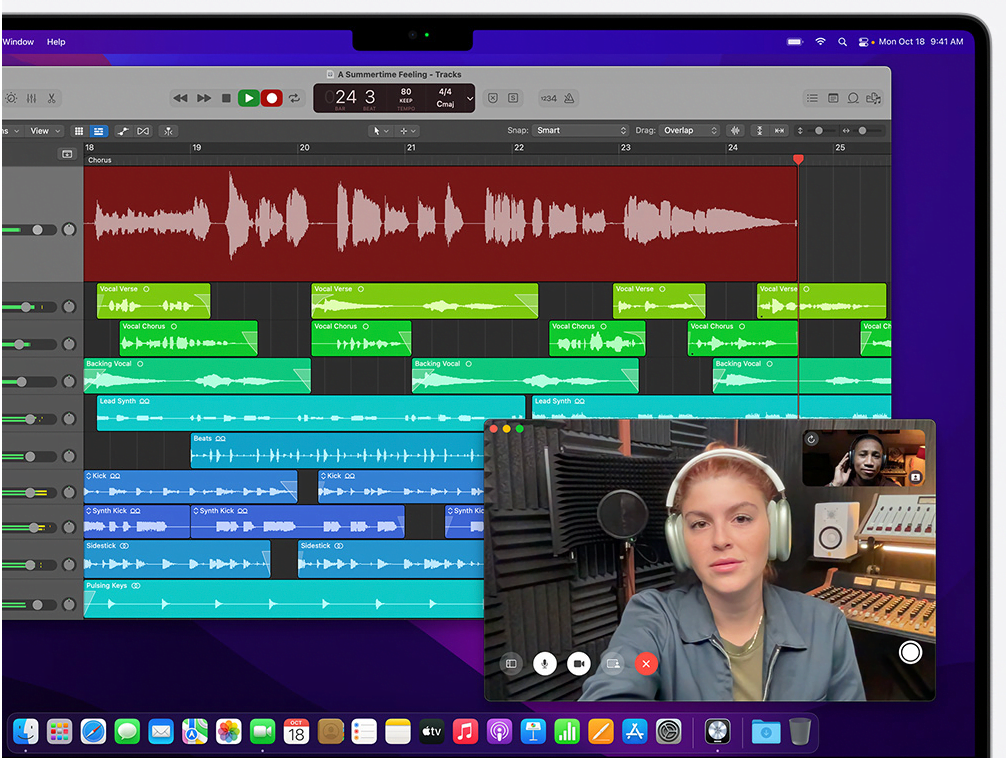This screenshot has height=758, width=1006.
Task: Open Finder from the Dock
Action: [26, 732]
